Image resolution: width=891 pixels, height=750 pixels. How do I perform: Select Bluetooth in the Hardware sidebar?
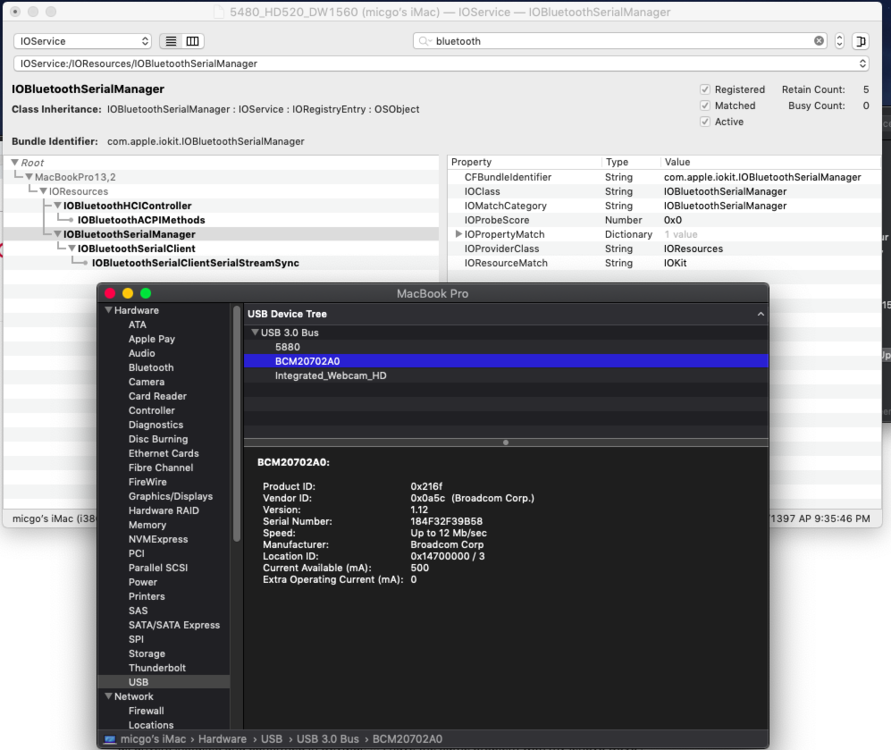[x=151, y=368]
